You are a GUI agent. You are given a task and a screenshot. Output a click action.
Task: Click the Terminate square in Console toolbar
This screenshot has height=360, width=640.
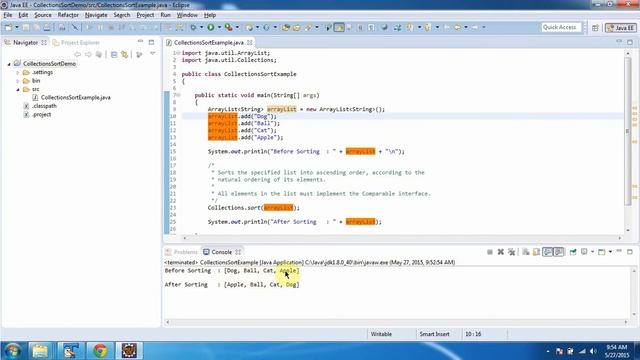coord(490,252)
